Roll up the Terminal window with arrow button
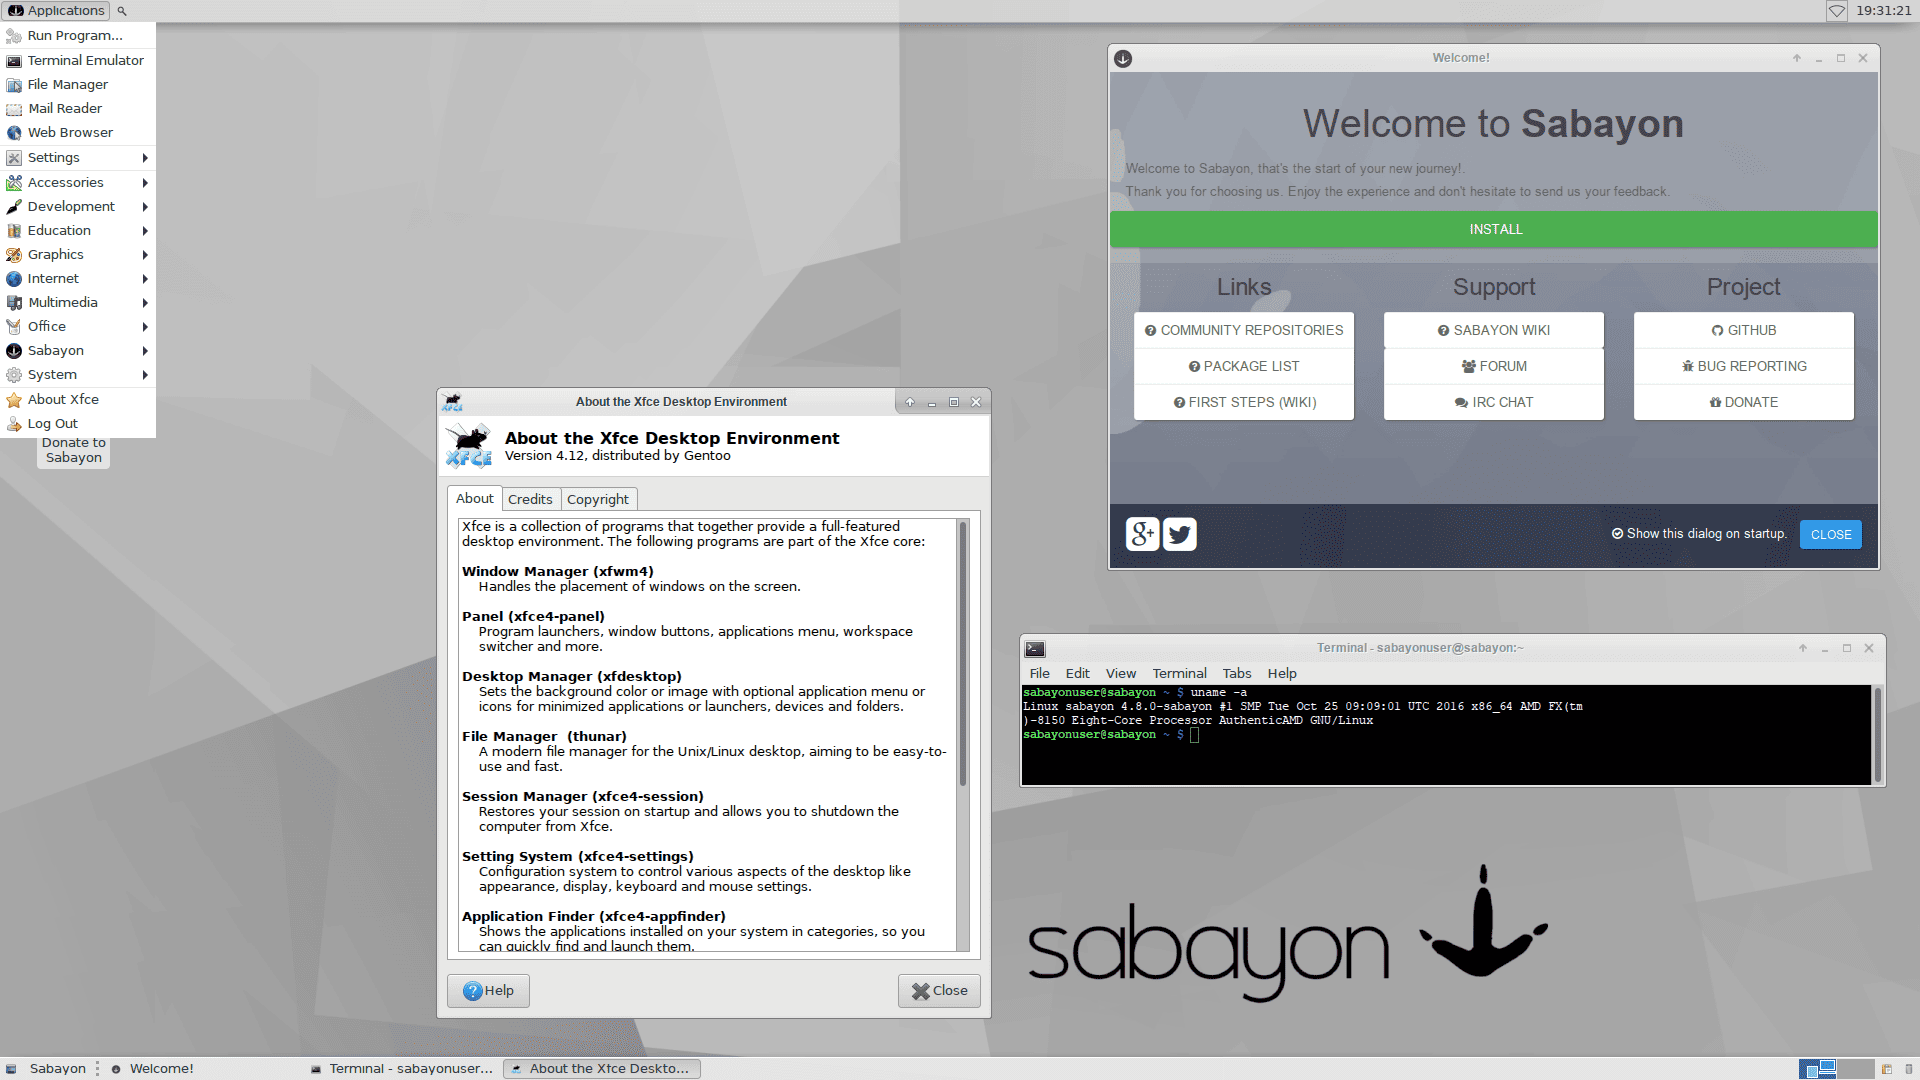The height and width of the screenshot is (1080, 1920). click(x=1803, y=648)
